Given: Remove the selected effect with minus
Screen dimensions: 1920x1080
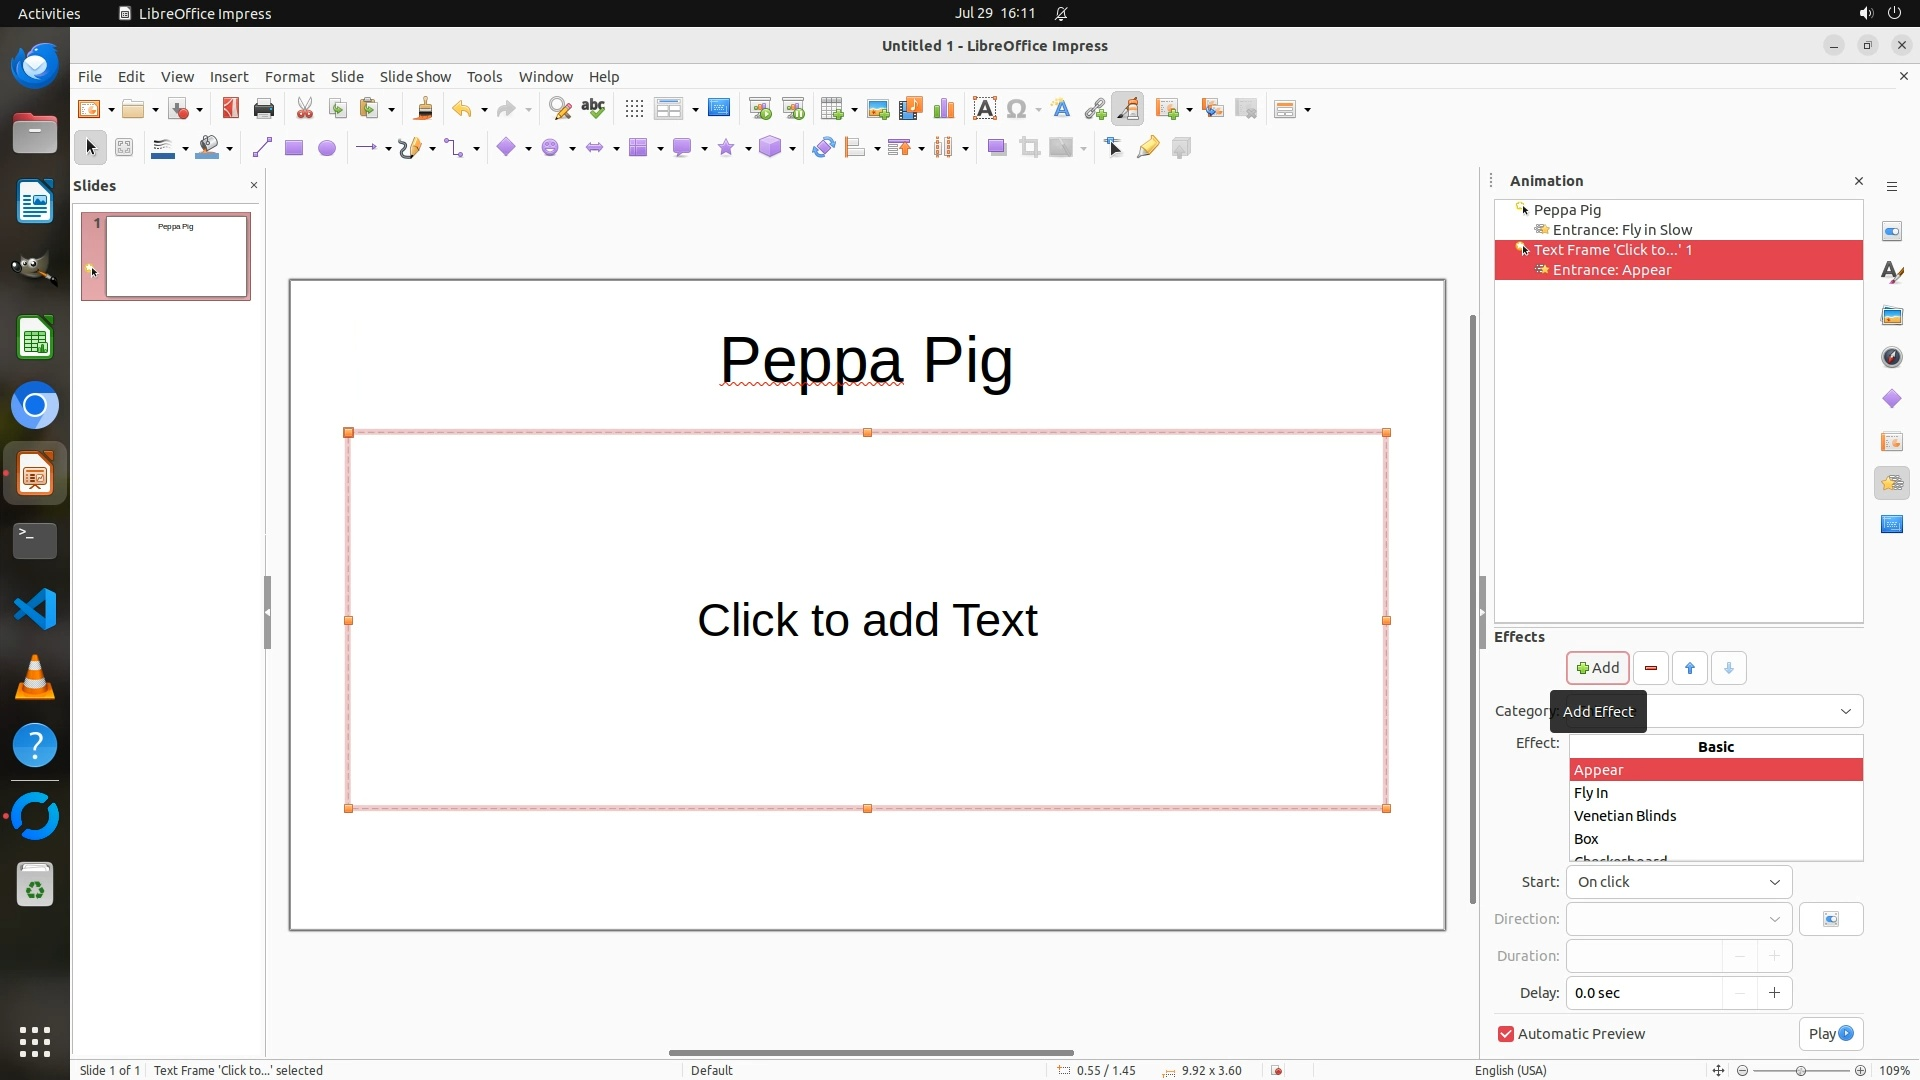Looking at the screenshot, I should pos(1651,668).
